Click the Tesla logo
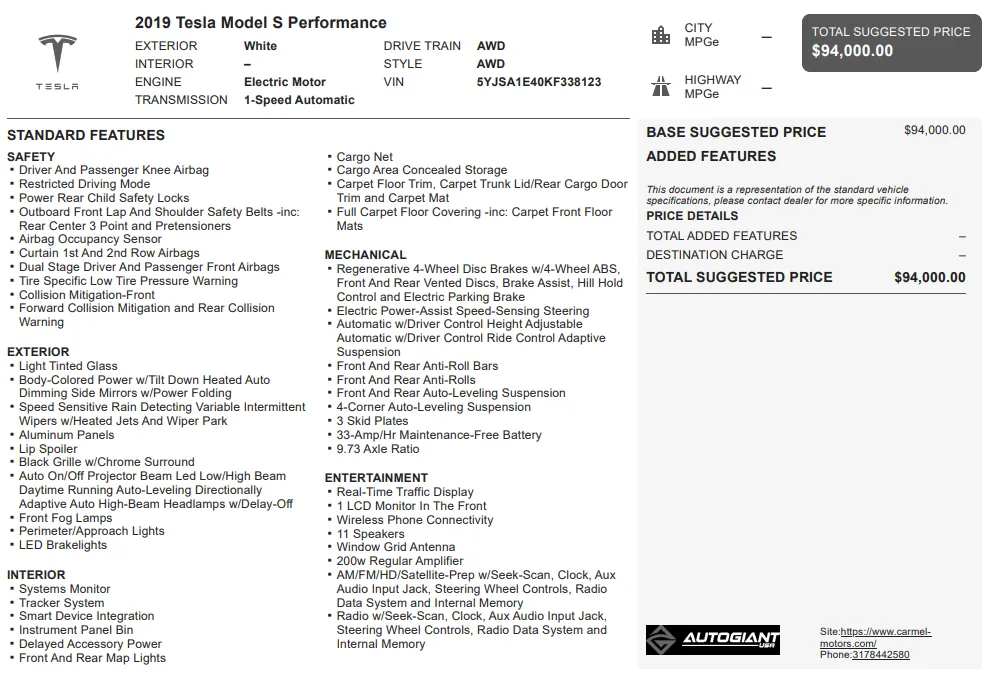 click(x=57, y=59)
